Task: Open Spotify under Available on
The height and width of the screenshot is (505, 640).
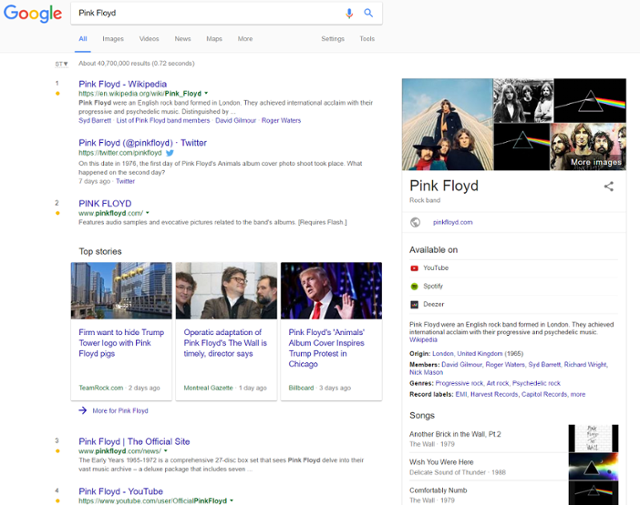Action: pyautogui.click(x=435, y=286)
